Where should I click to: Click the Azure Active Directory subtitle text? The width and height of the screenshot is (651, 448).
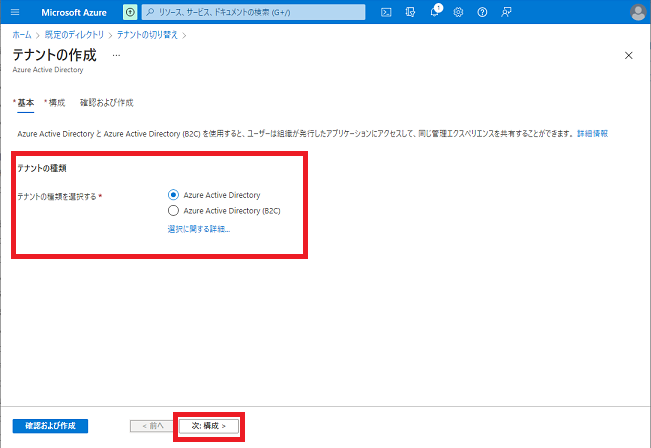coord(48,70)
